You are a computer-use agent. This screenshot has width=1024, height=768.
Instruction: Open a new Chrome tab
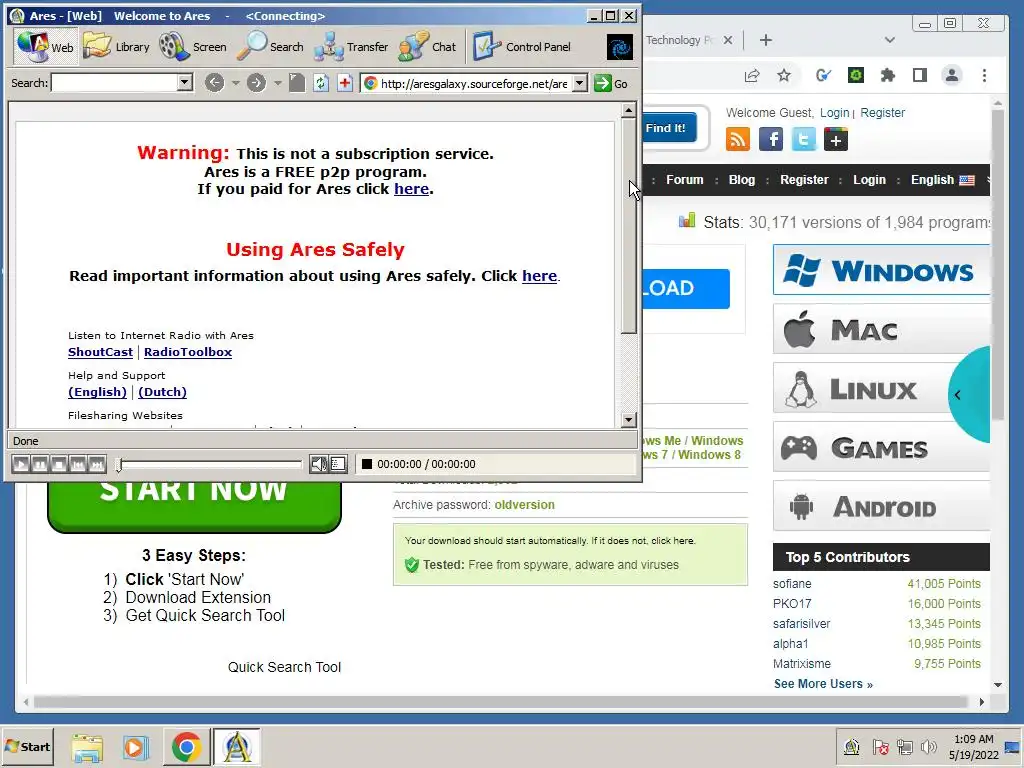[766, 40]
